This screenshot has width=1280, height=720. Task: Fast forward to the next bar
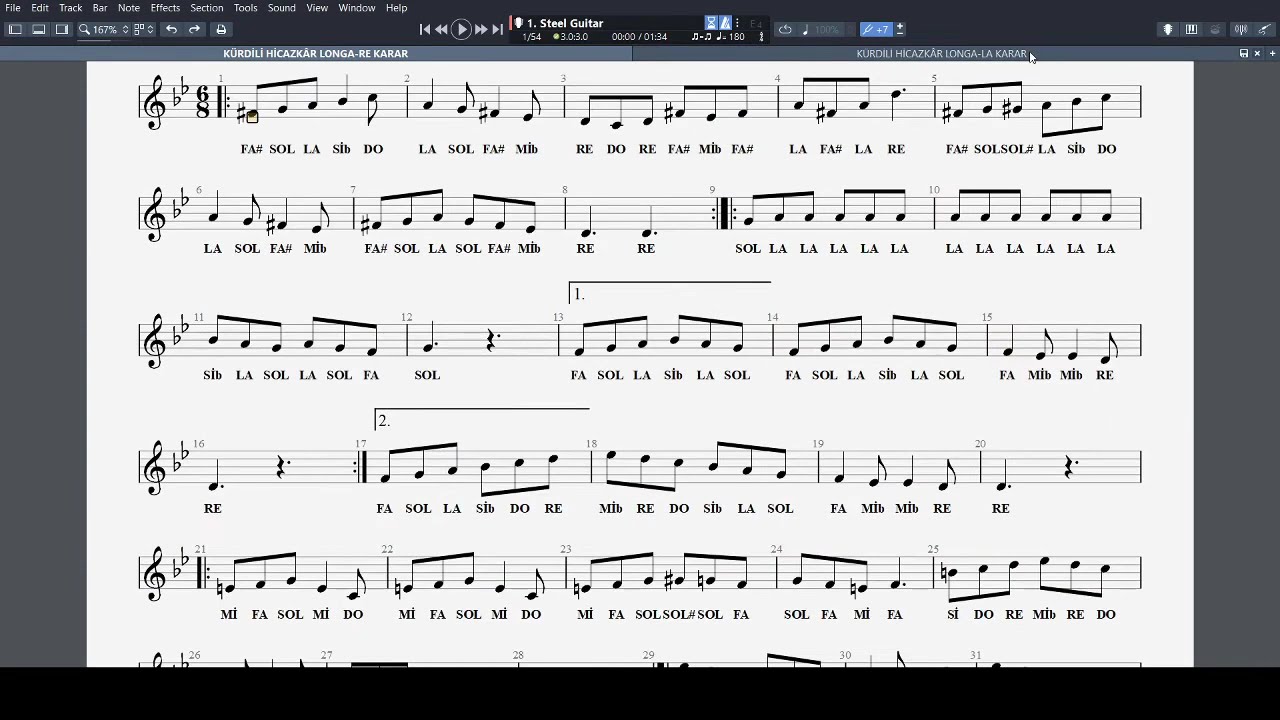point(481,30)
